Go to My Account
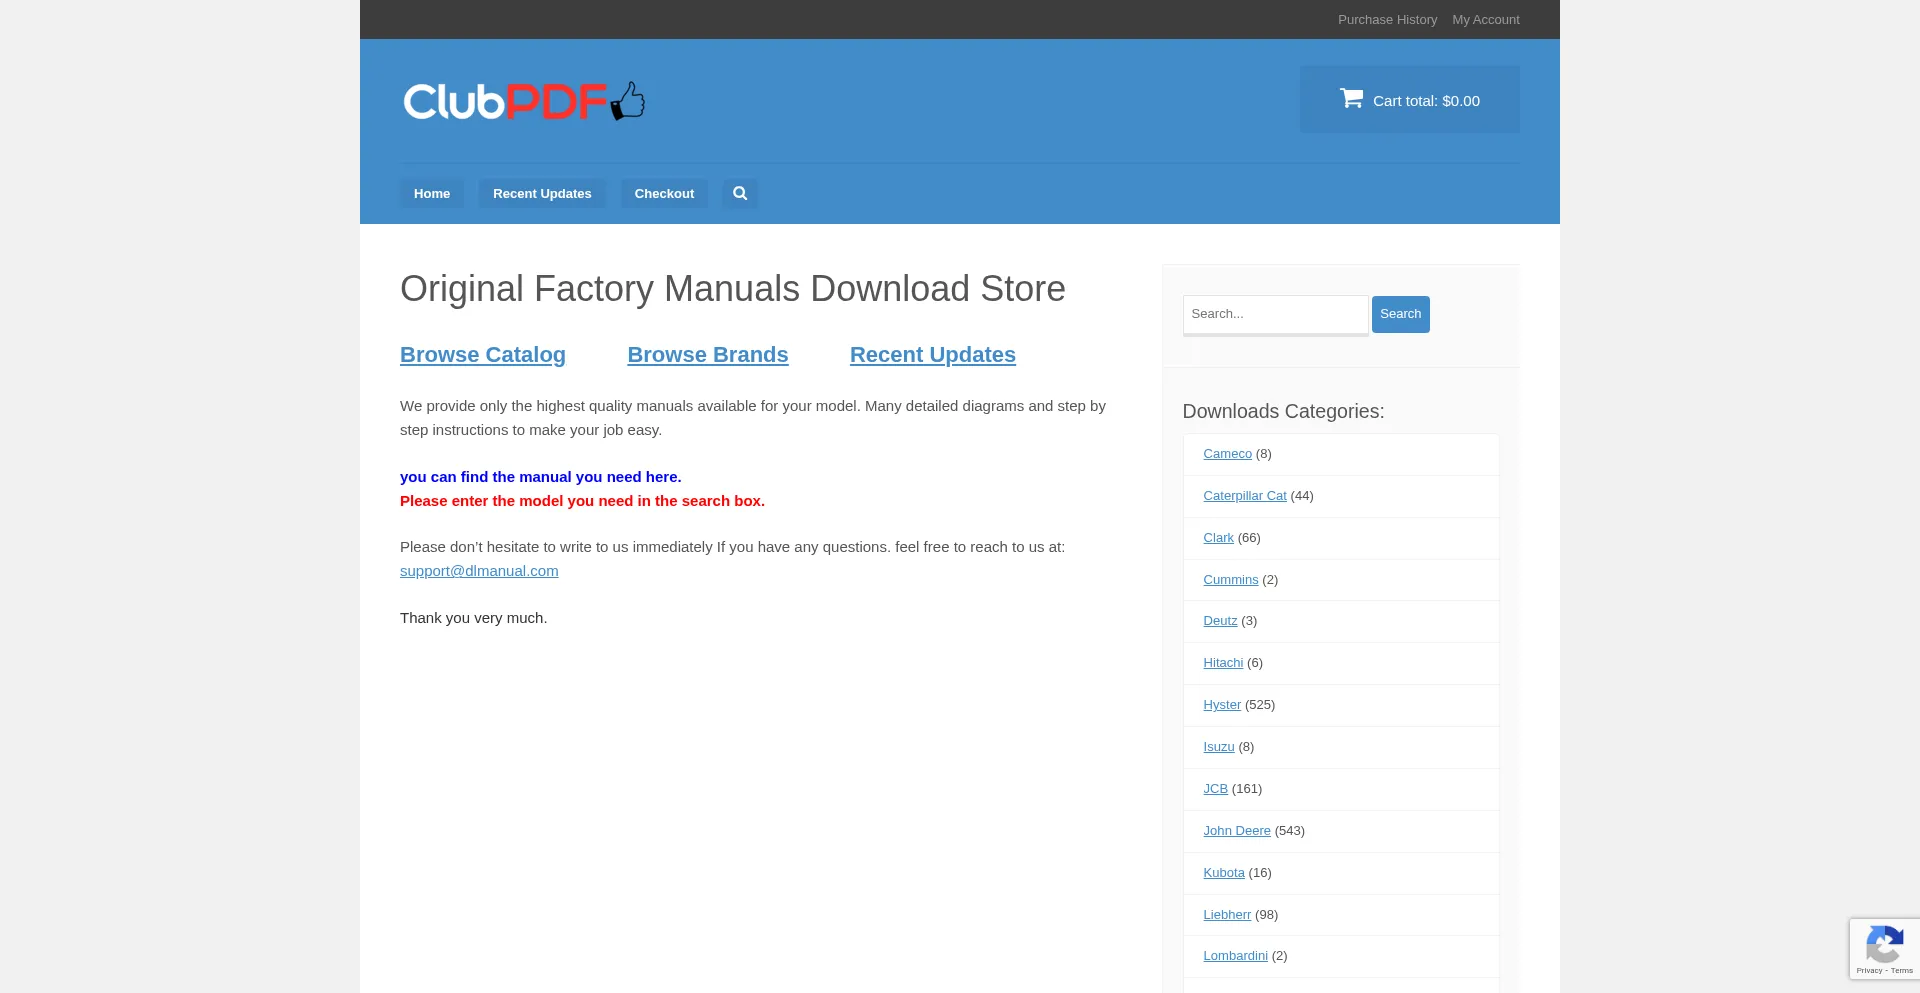Image resolution: width=1920 pixels, height=993 pixels. [1486, 20]
